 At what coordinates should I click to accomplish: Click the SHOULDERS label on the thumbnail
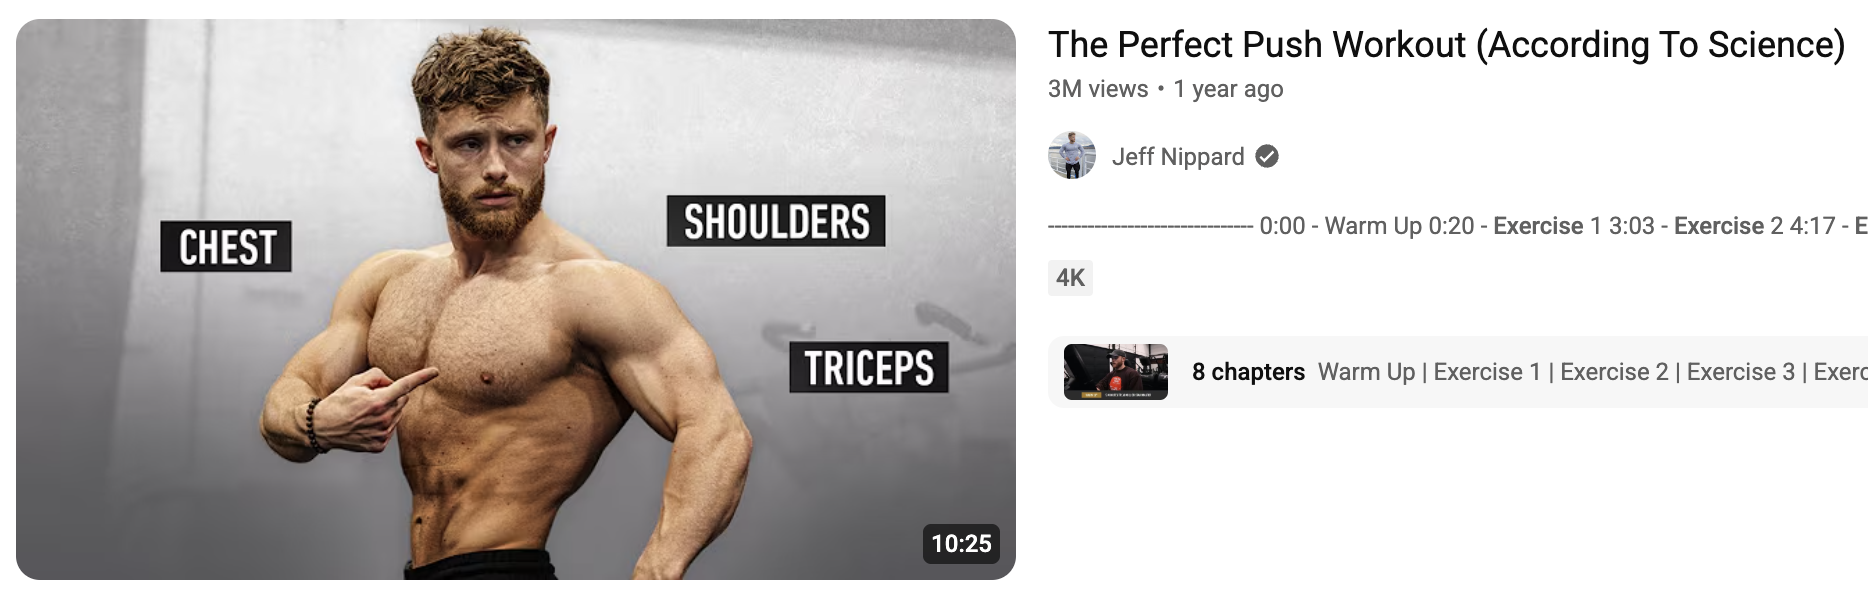(x=776, y=221)
